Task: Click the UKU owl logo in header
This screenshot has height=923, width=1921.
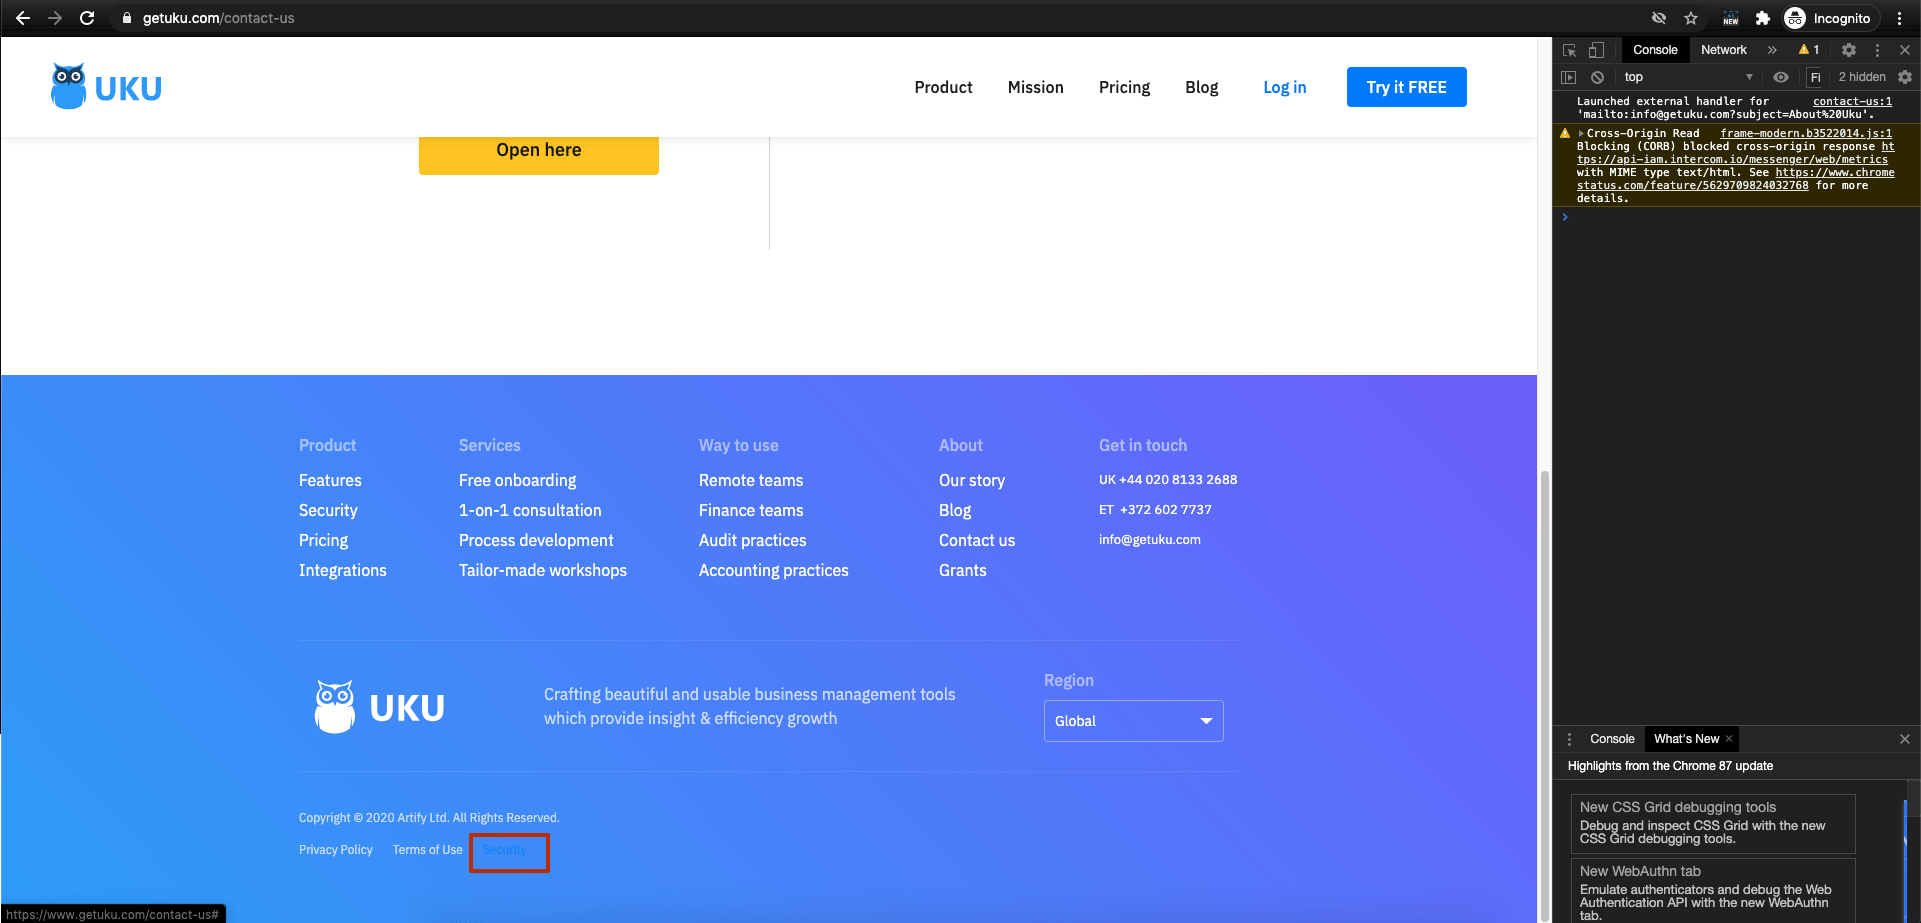Action: (x=106, y=87)
